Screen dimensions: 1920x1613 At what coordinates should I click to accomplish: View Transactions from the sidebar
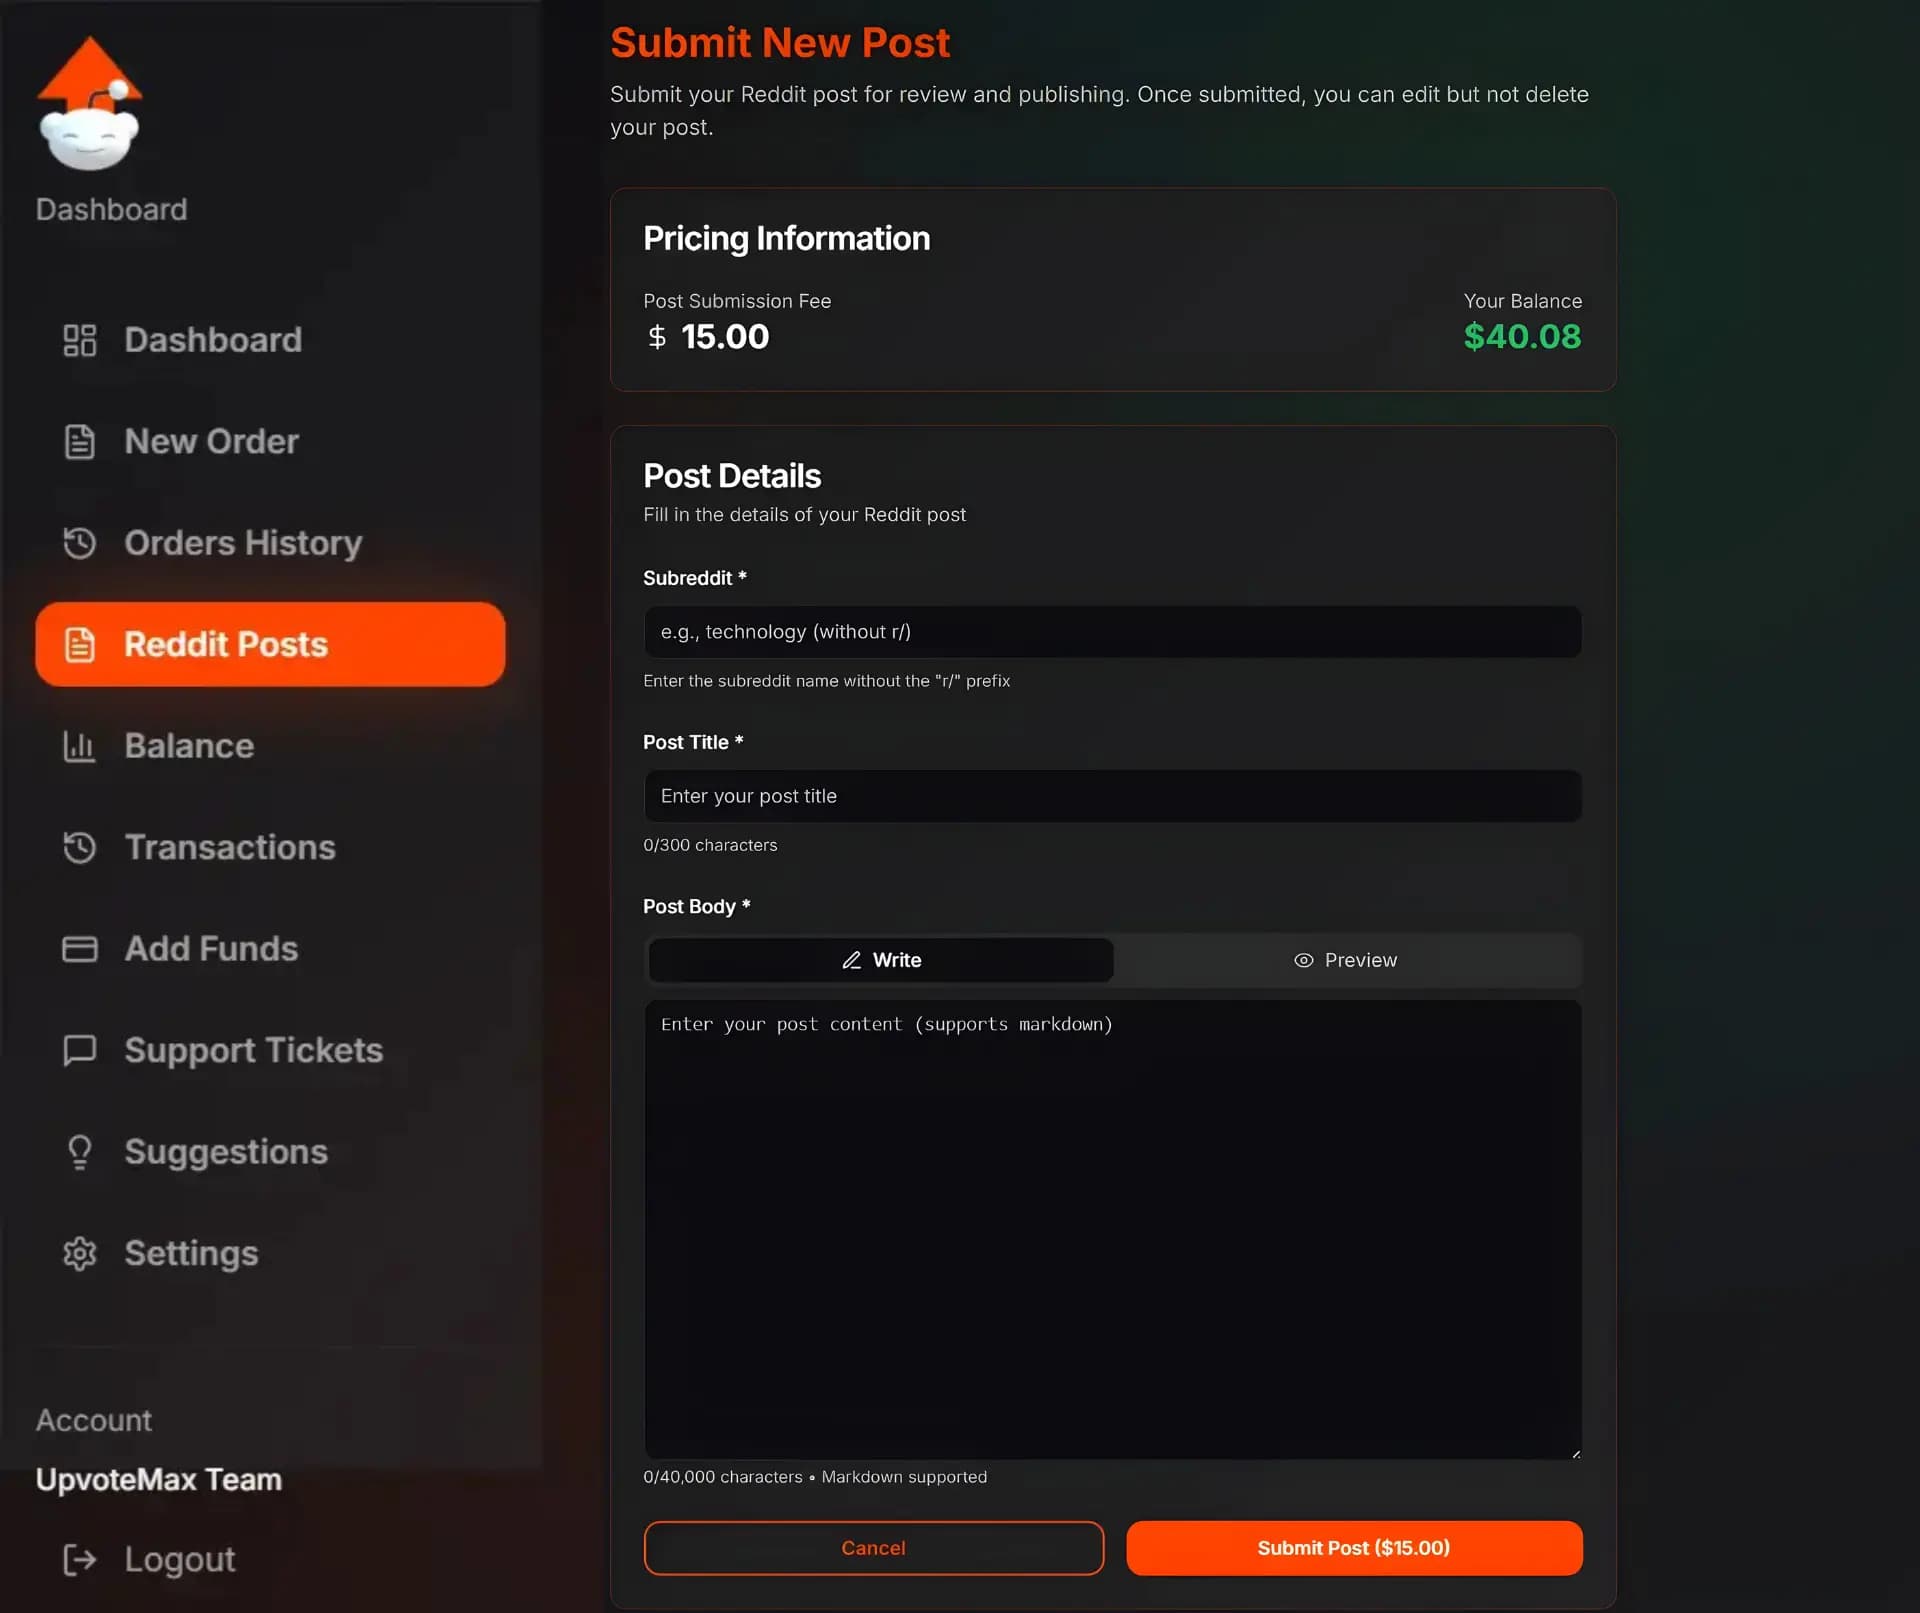coord(270,848)
